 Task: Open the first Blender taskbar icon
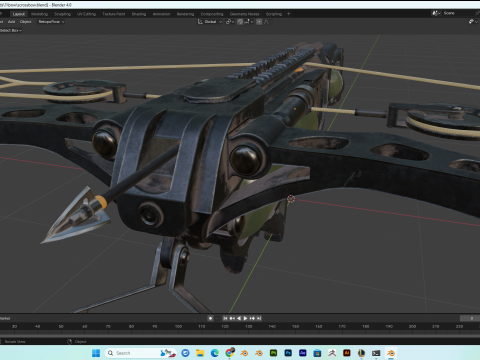[244, 353]
